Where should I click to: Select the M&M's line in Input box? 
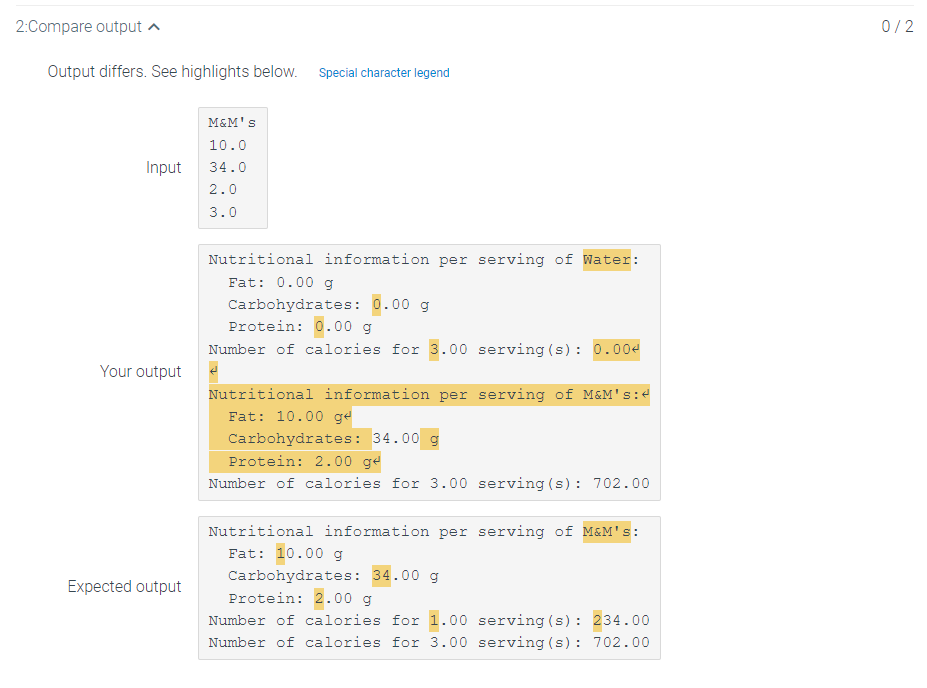point(232,123)
